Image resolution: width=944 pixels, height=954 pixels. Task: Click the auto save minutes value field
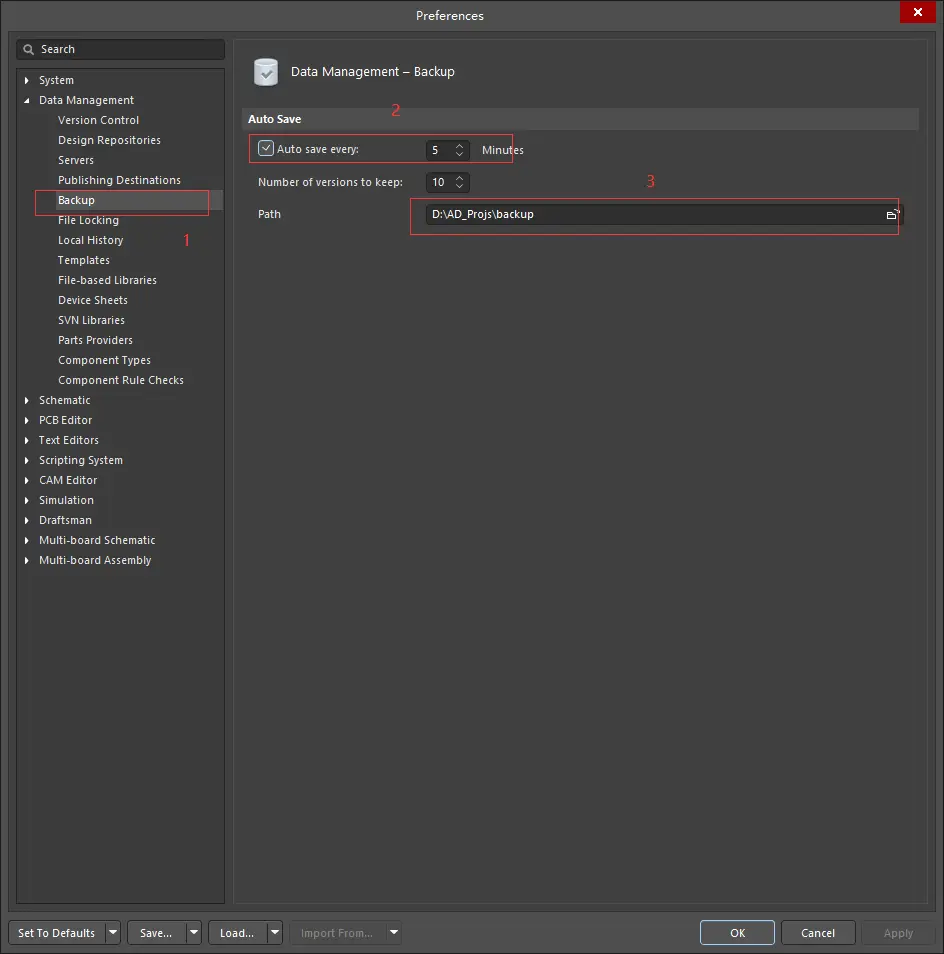pos(440,150)
